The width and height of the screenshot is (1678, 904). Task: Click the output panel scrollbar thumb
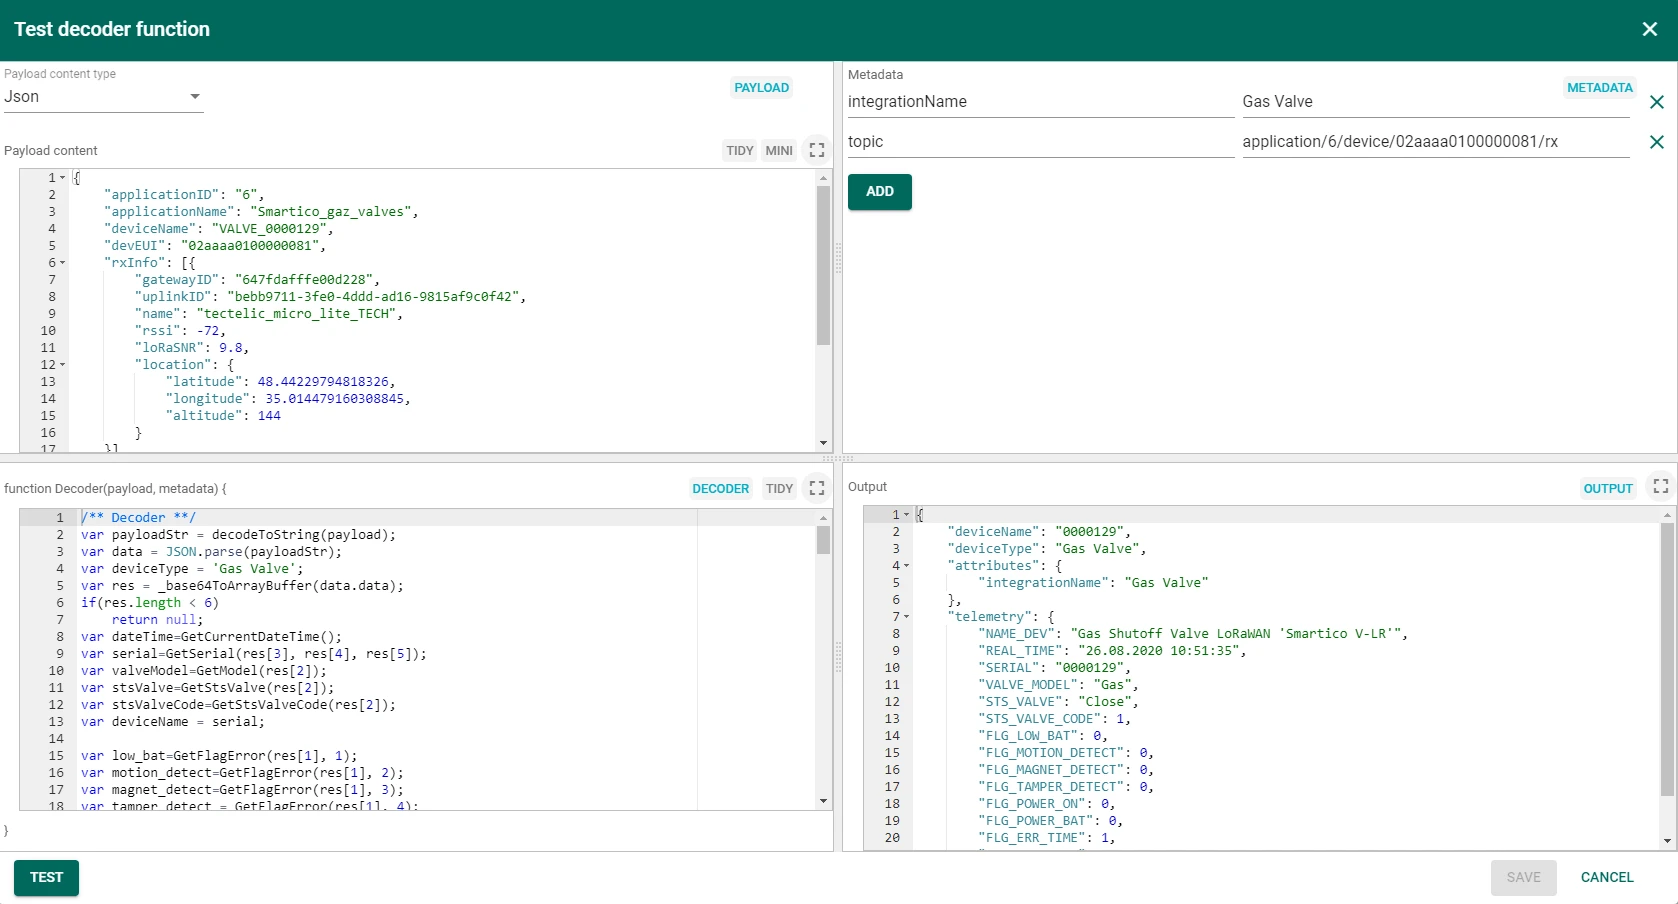pyautogui.click(x=1667, y=658)
